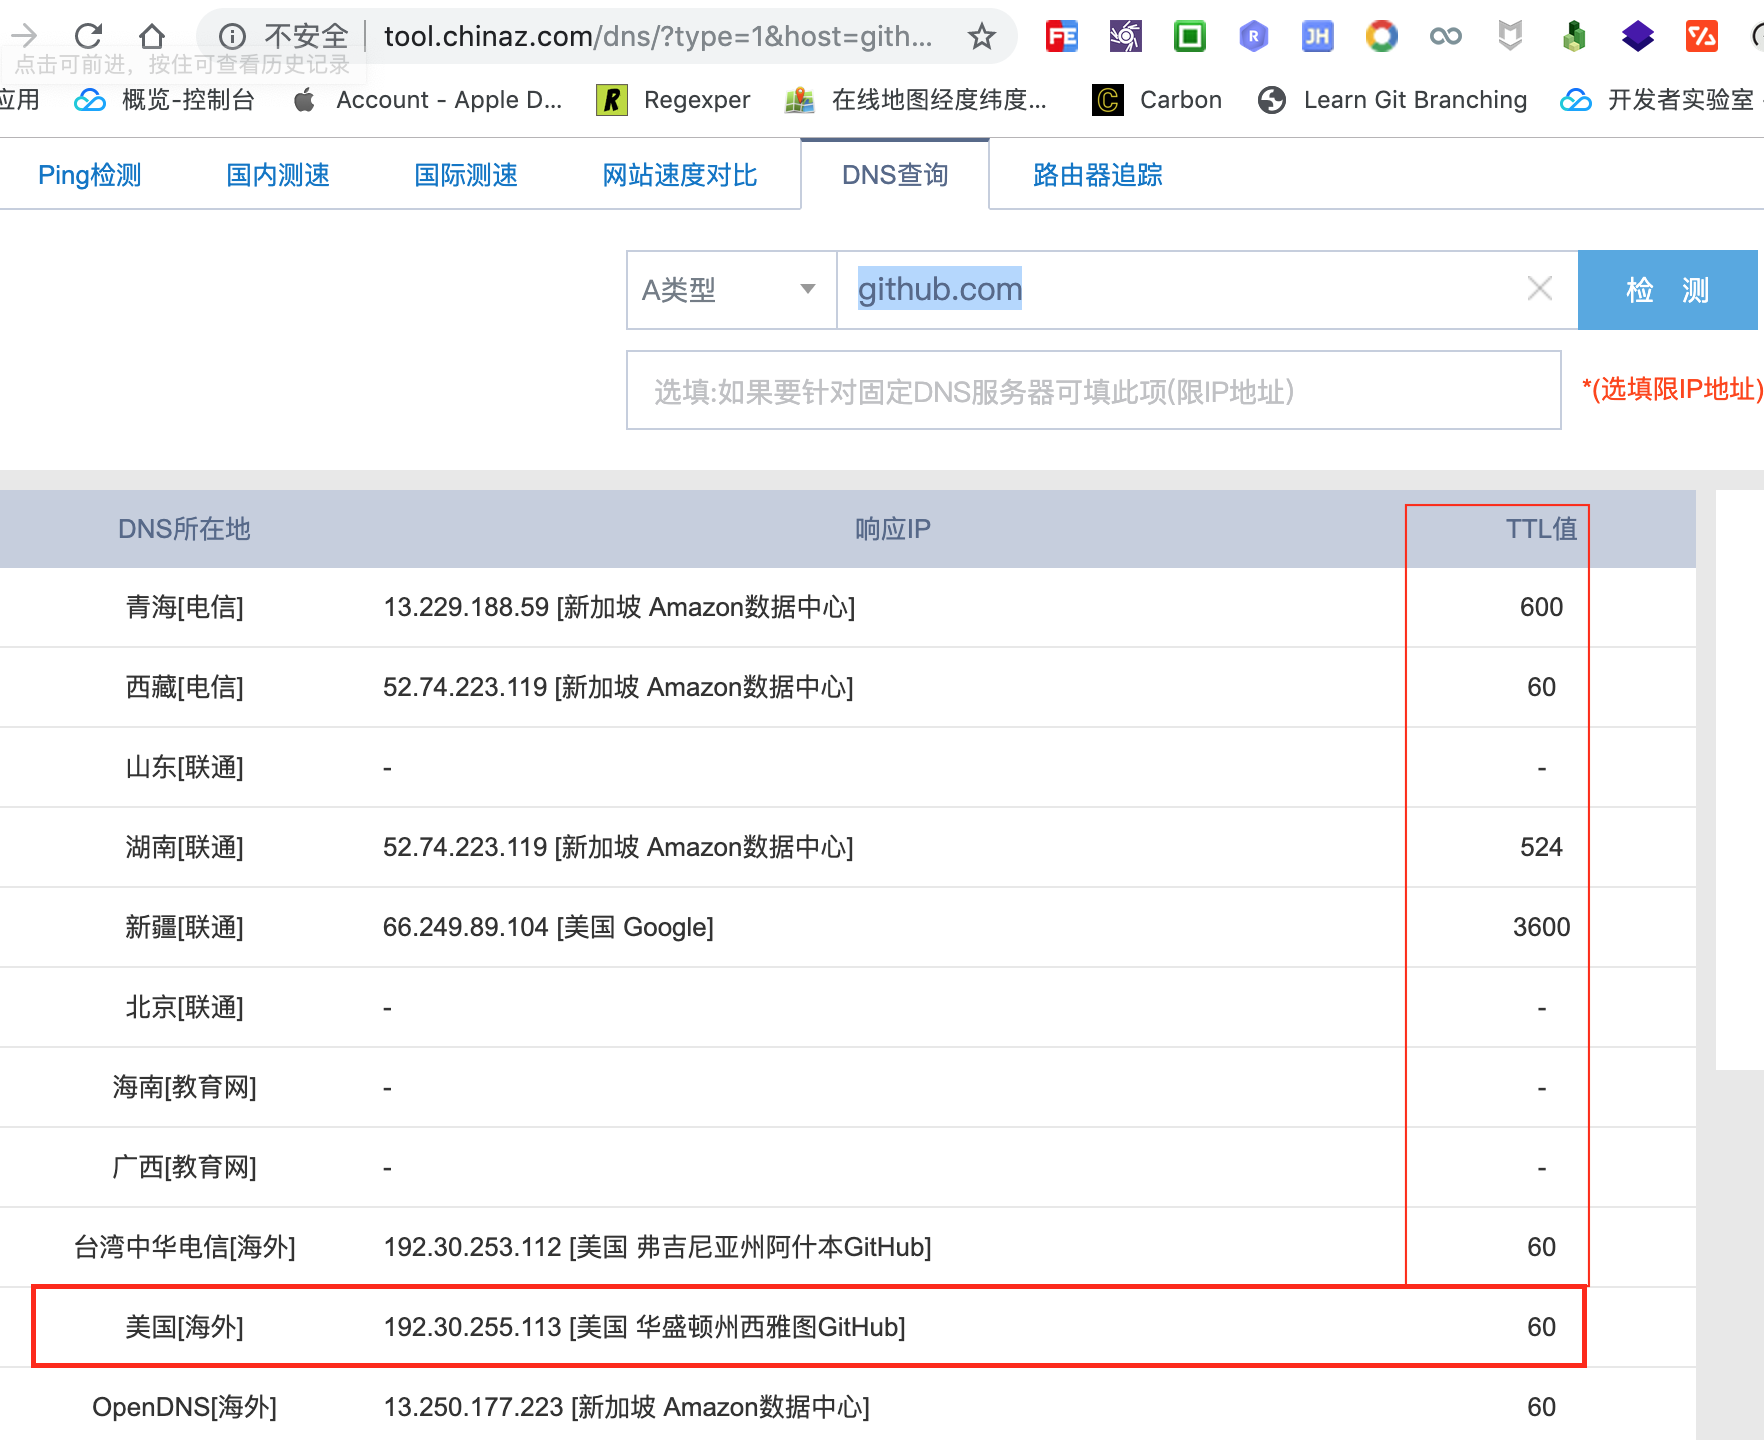
Task: Bookmark this page with the star icon
Action: (x=981, y=37)
